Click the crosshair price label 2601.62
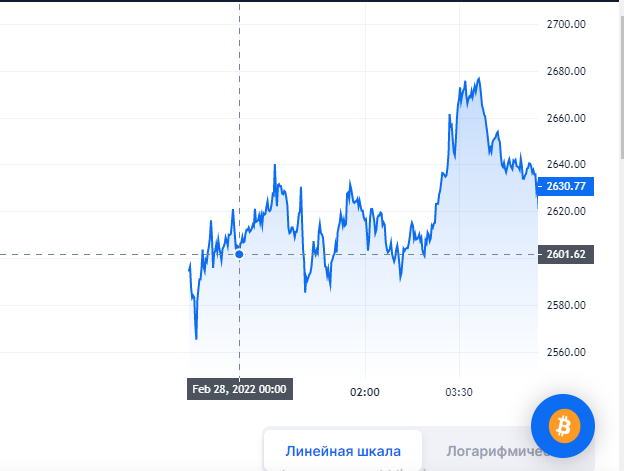This screenshot has height=471, width=624. click(x=566, y=254)
